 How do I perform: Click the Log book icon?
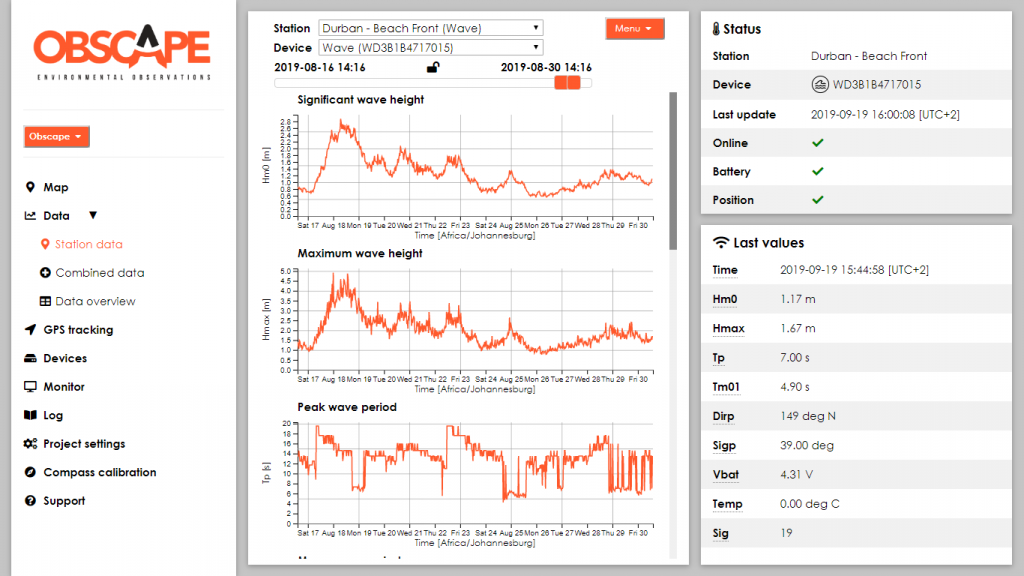click(x=30, y=416)
